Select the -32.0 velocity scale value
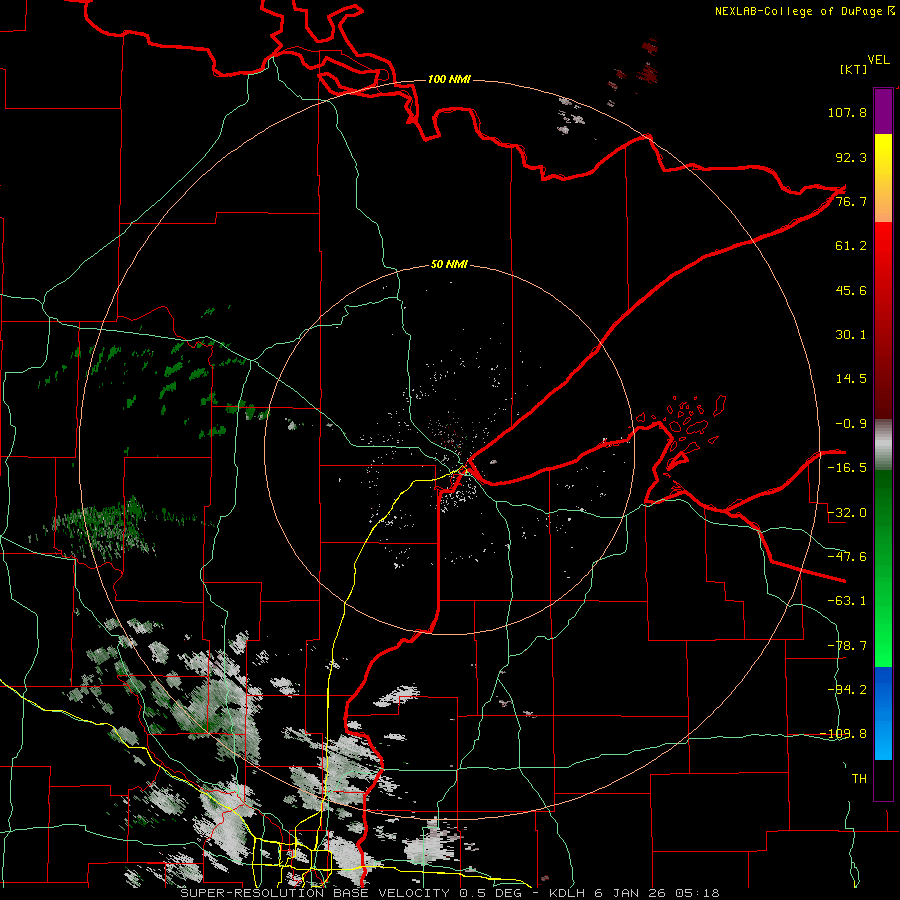The image size is (900, 900). pyautogui.click(x=847, y=513)
